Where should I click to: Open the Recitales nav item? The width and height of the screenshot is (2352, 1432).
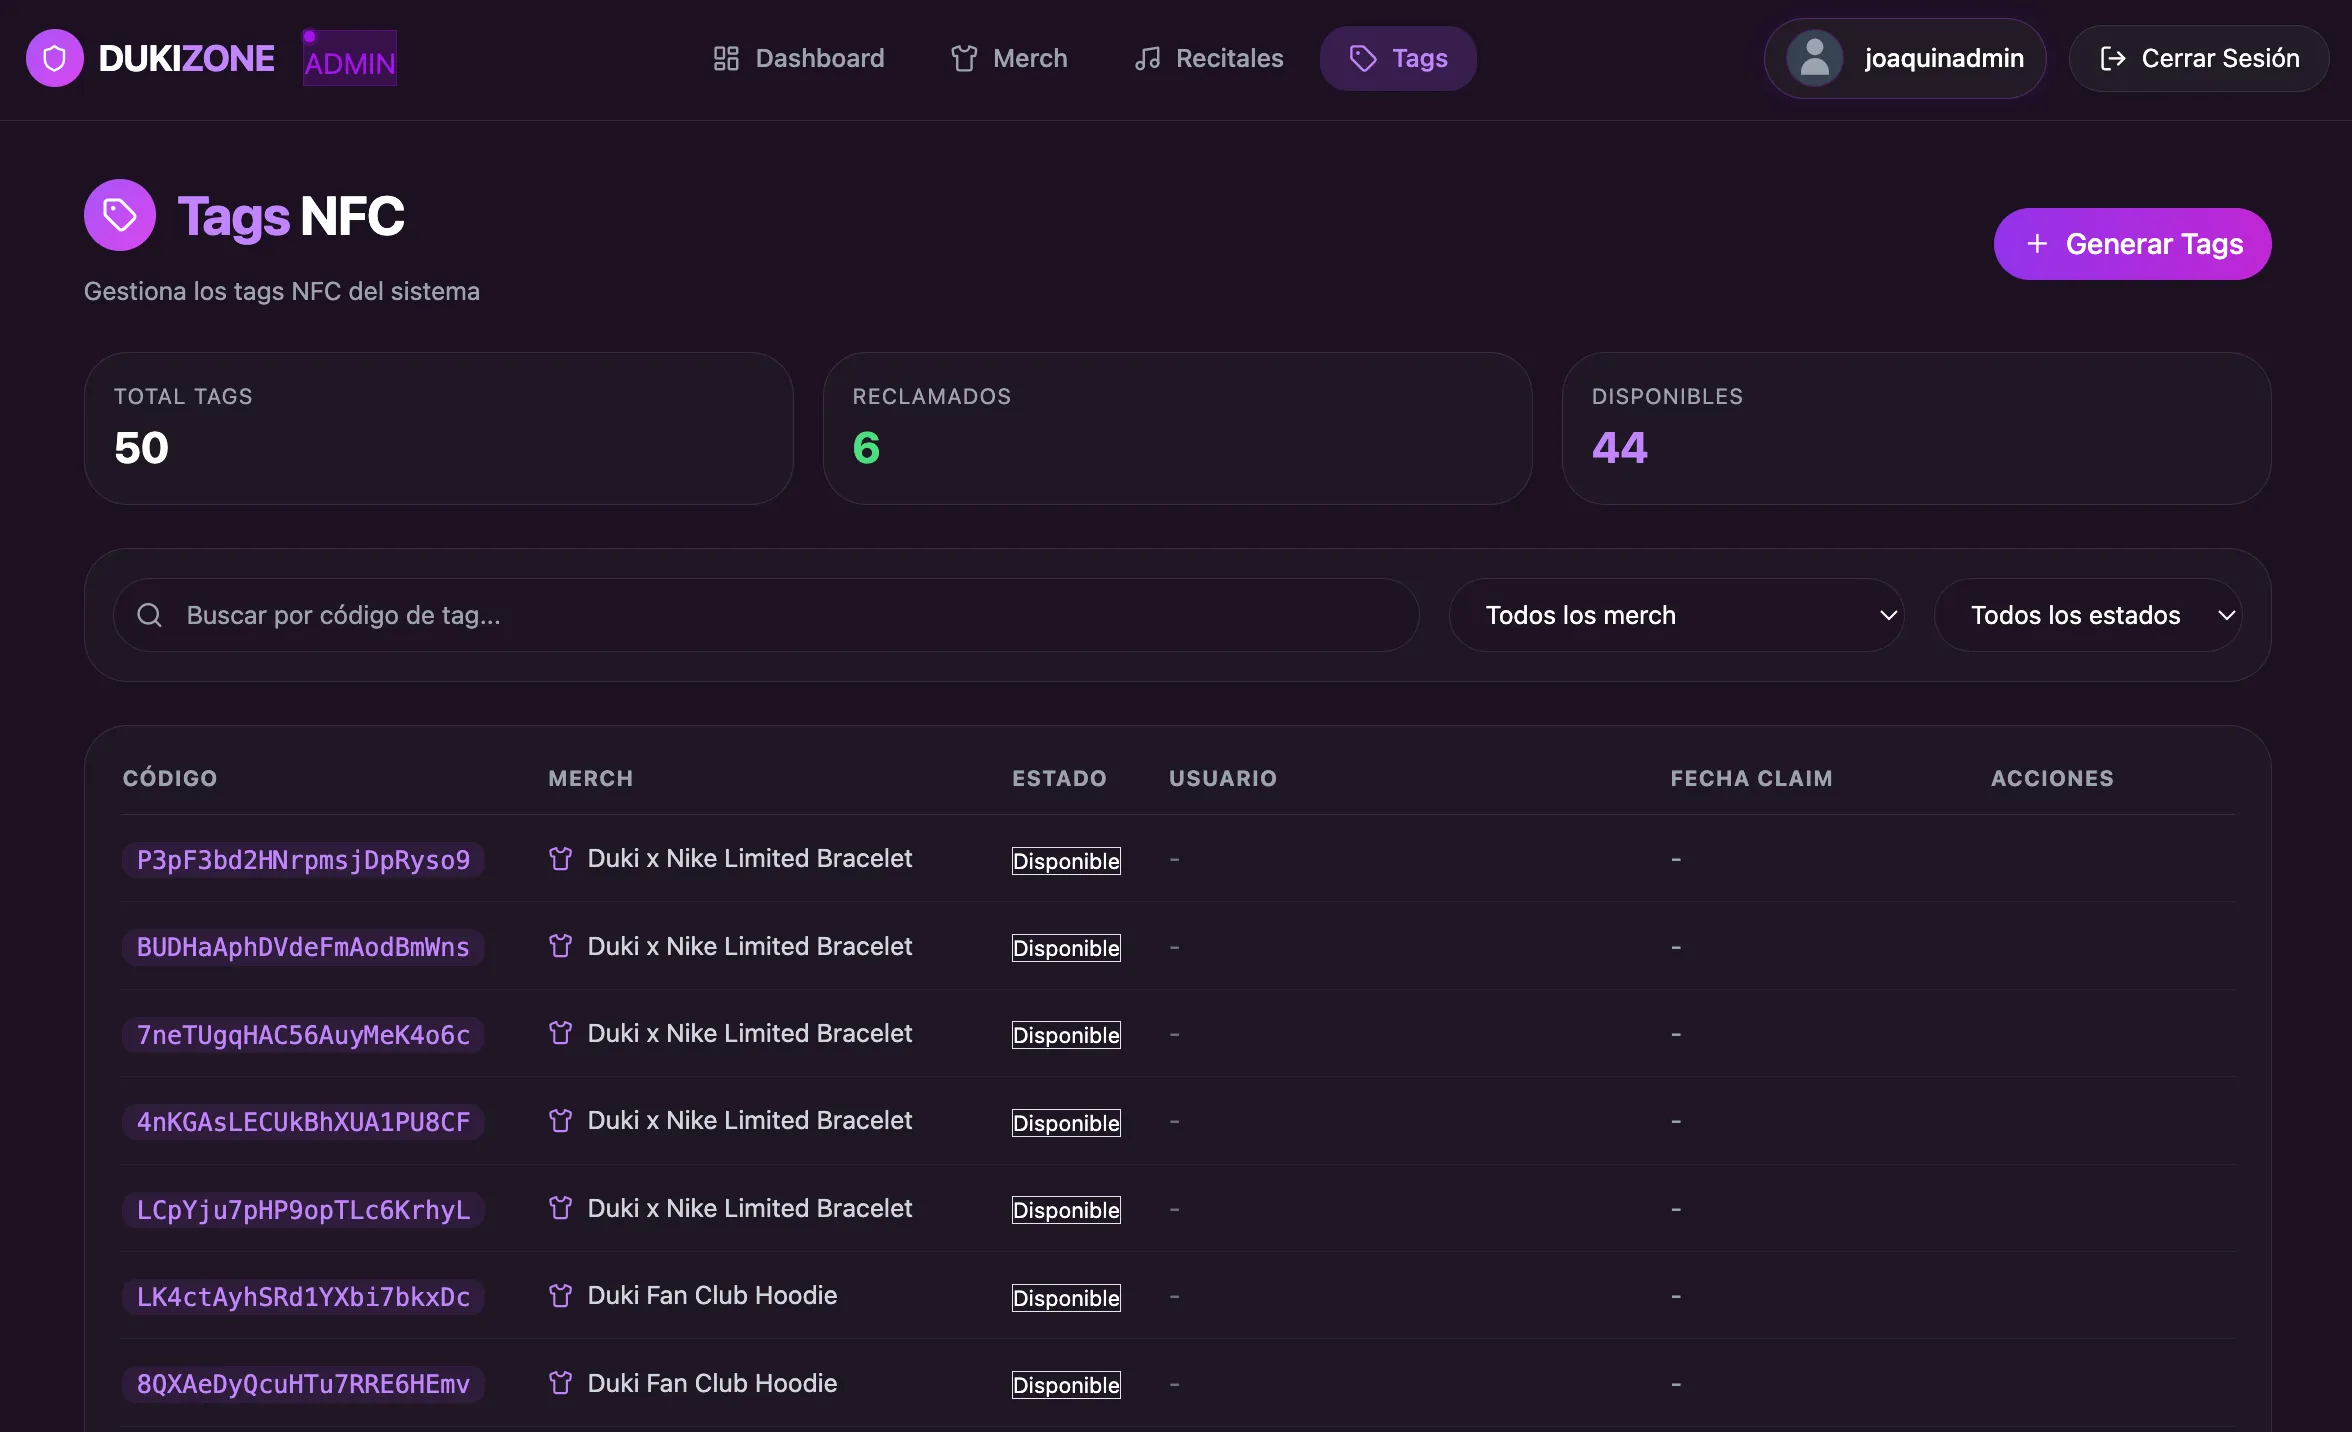(x=1209, y=58)
